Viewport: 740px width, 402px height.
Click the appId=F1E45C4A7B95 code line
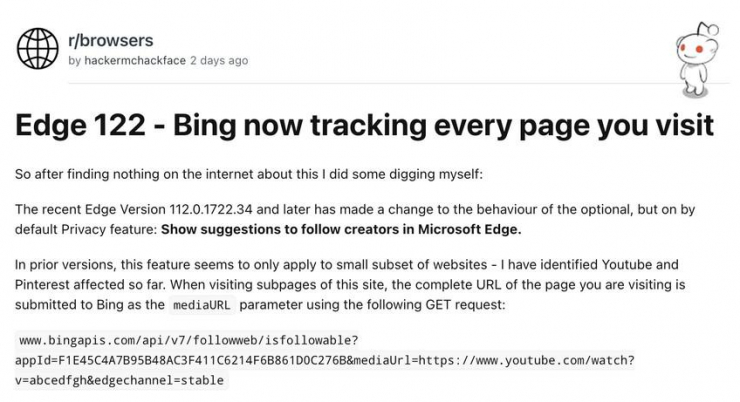point(325,360)
